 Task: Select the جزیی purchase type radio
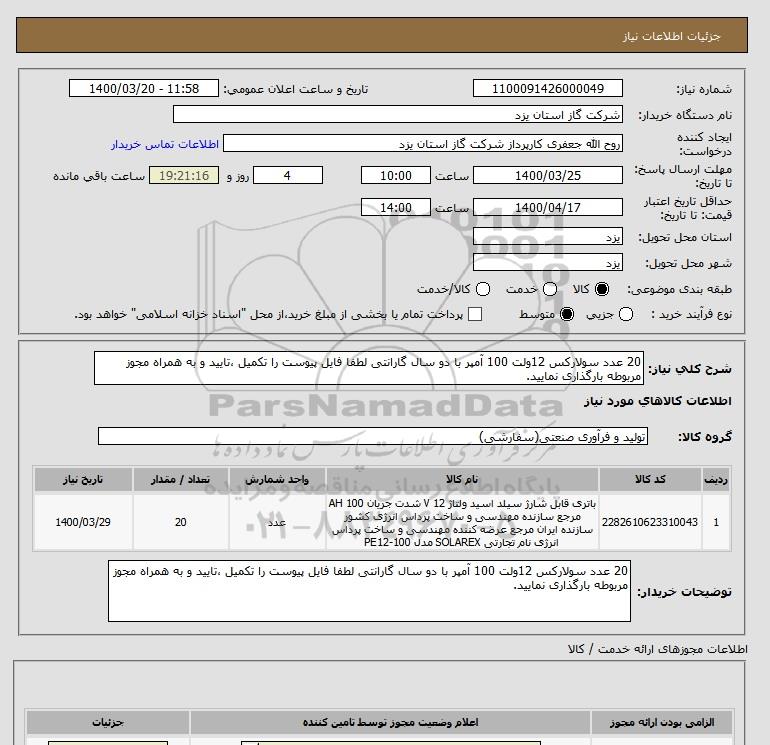626,314
